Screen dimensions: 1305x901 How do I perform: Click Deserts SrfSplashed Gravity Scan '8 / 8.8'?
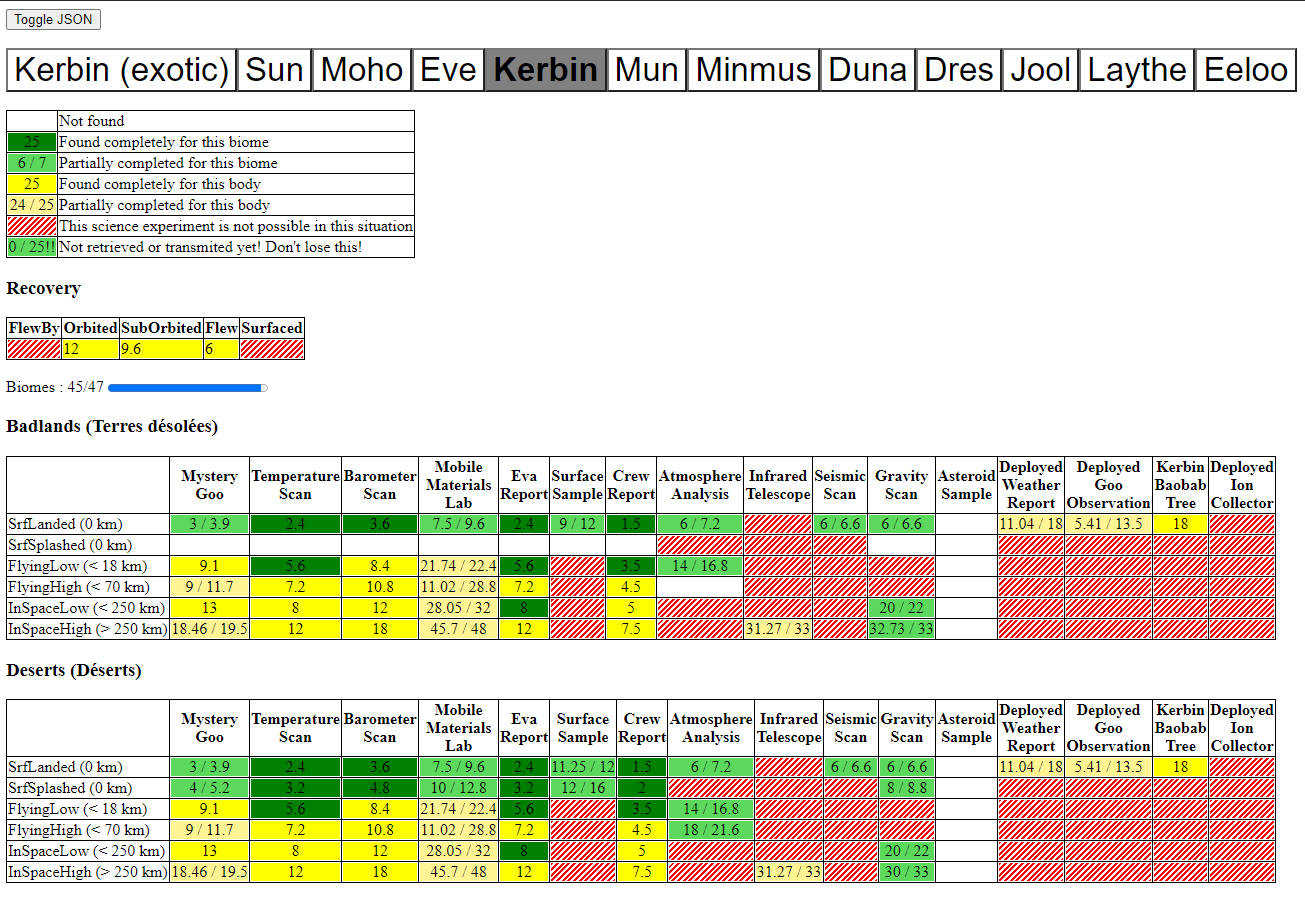point(906,788)
